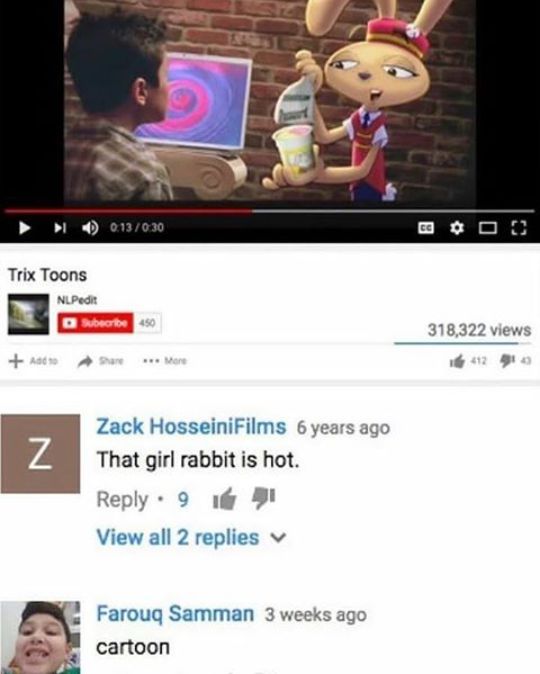This screenshot has width=540, height=674.
Task: Mute the video volume speaker icon
Action: click(x=90, y=227)
